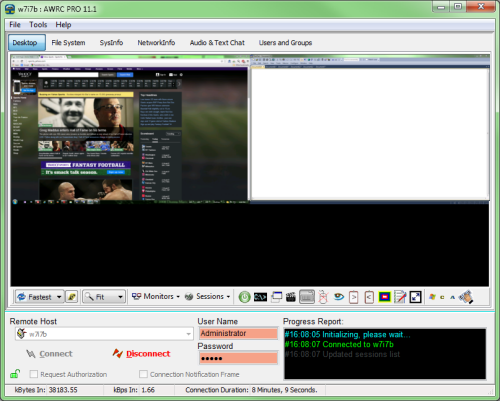Viewport: 500px width, 401px height.
Task: Click the remote Yahoo search box
Action: [x=68, y=75]
